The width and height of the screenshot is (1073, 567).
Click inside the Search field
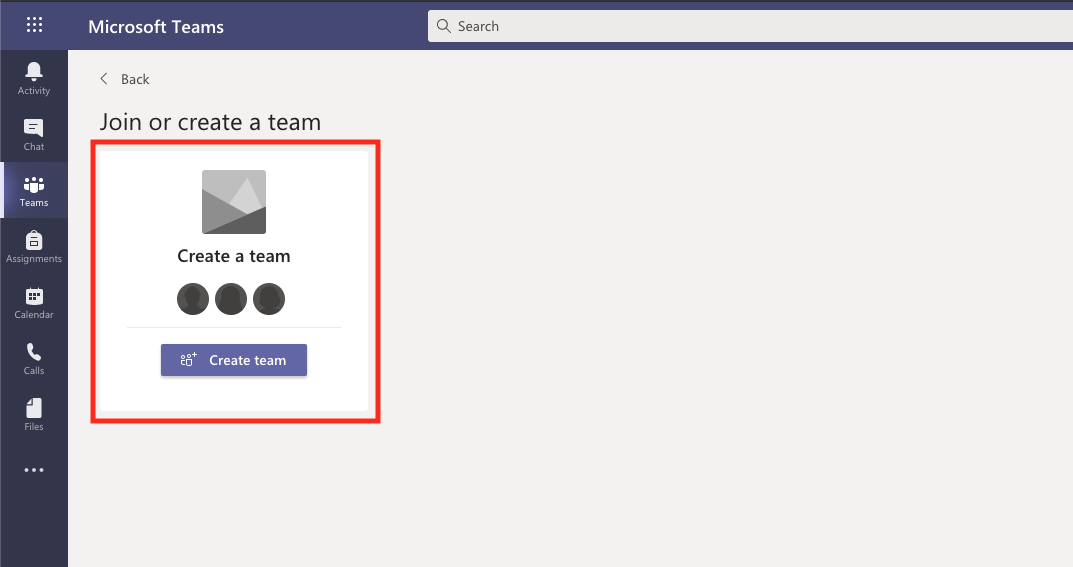750,26
